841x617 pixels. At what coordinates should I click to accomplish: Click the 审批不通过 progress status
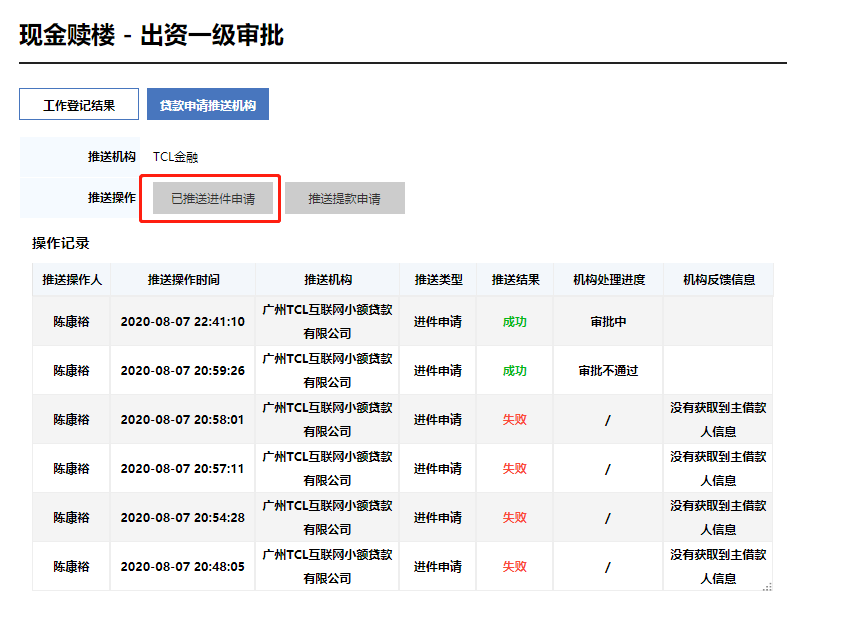(x=608, y=370)
